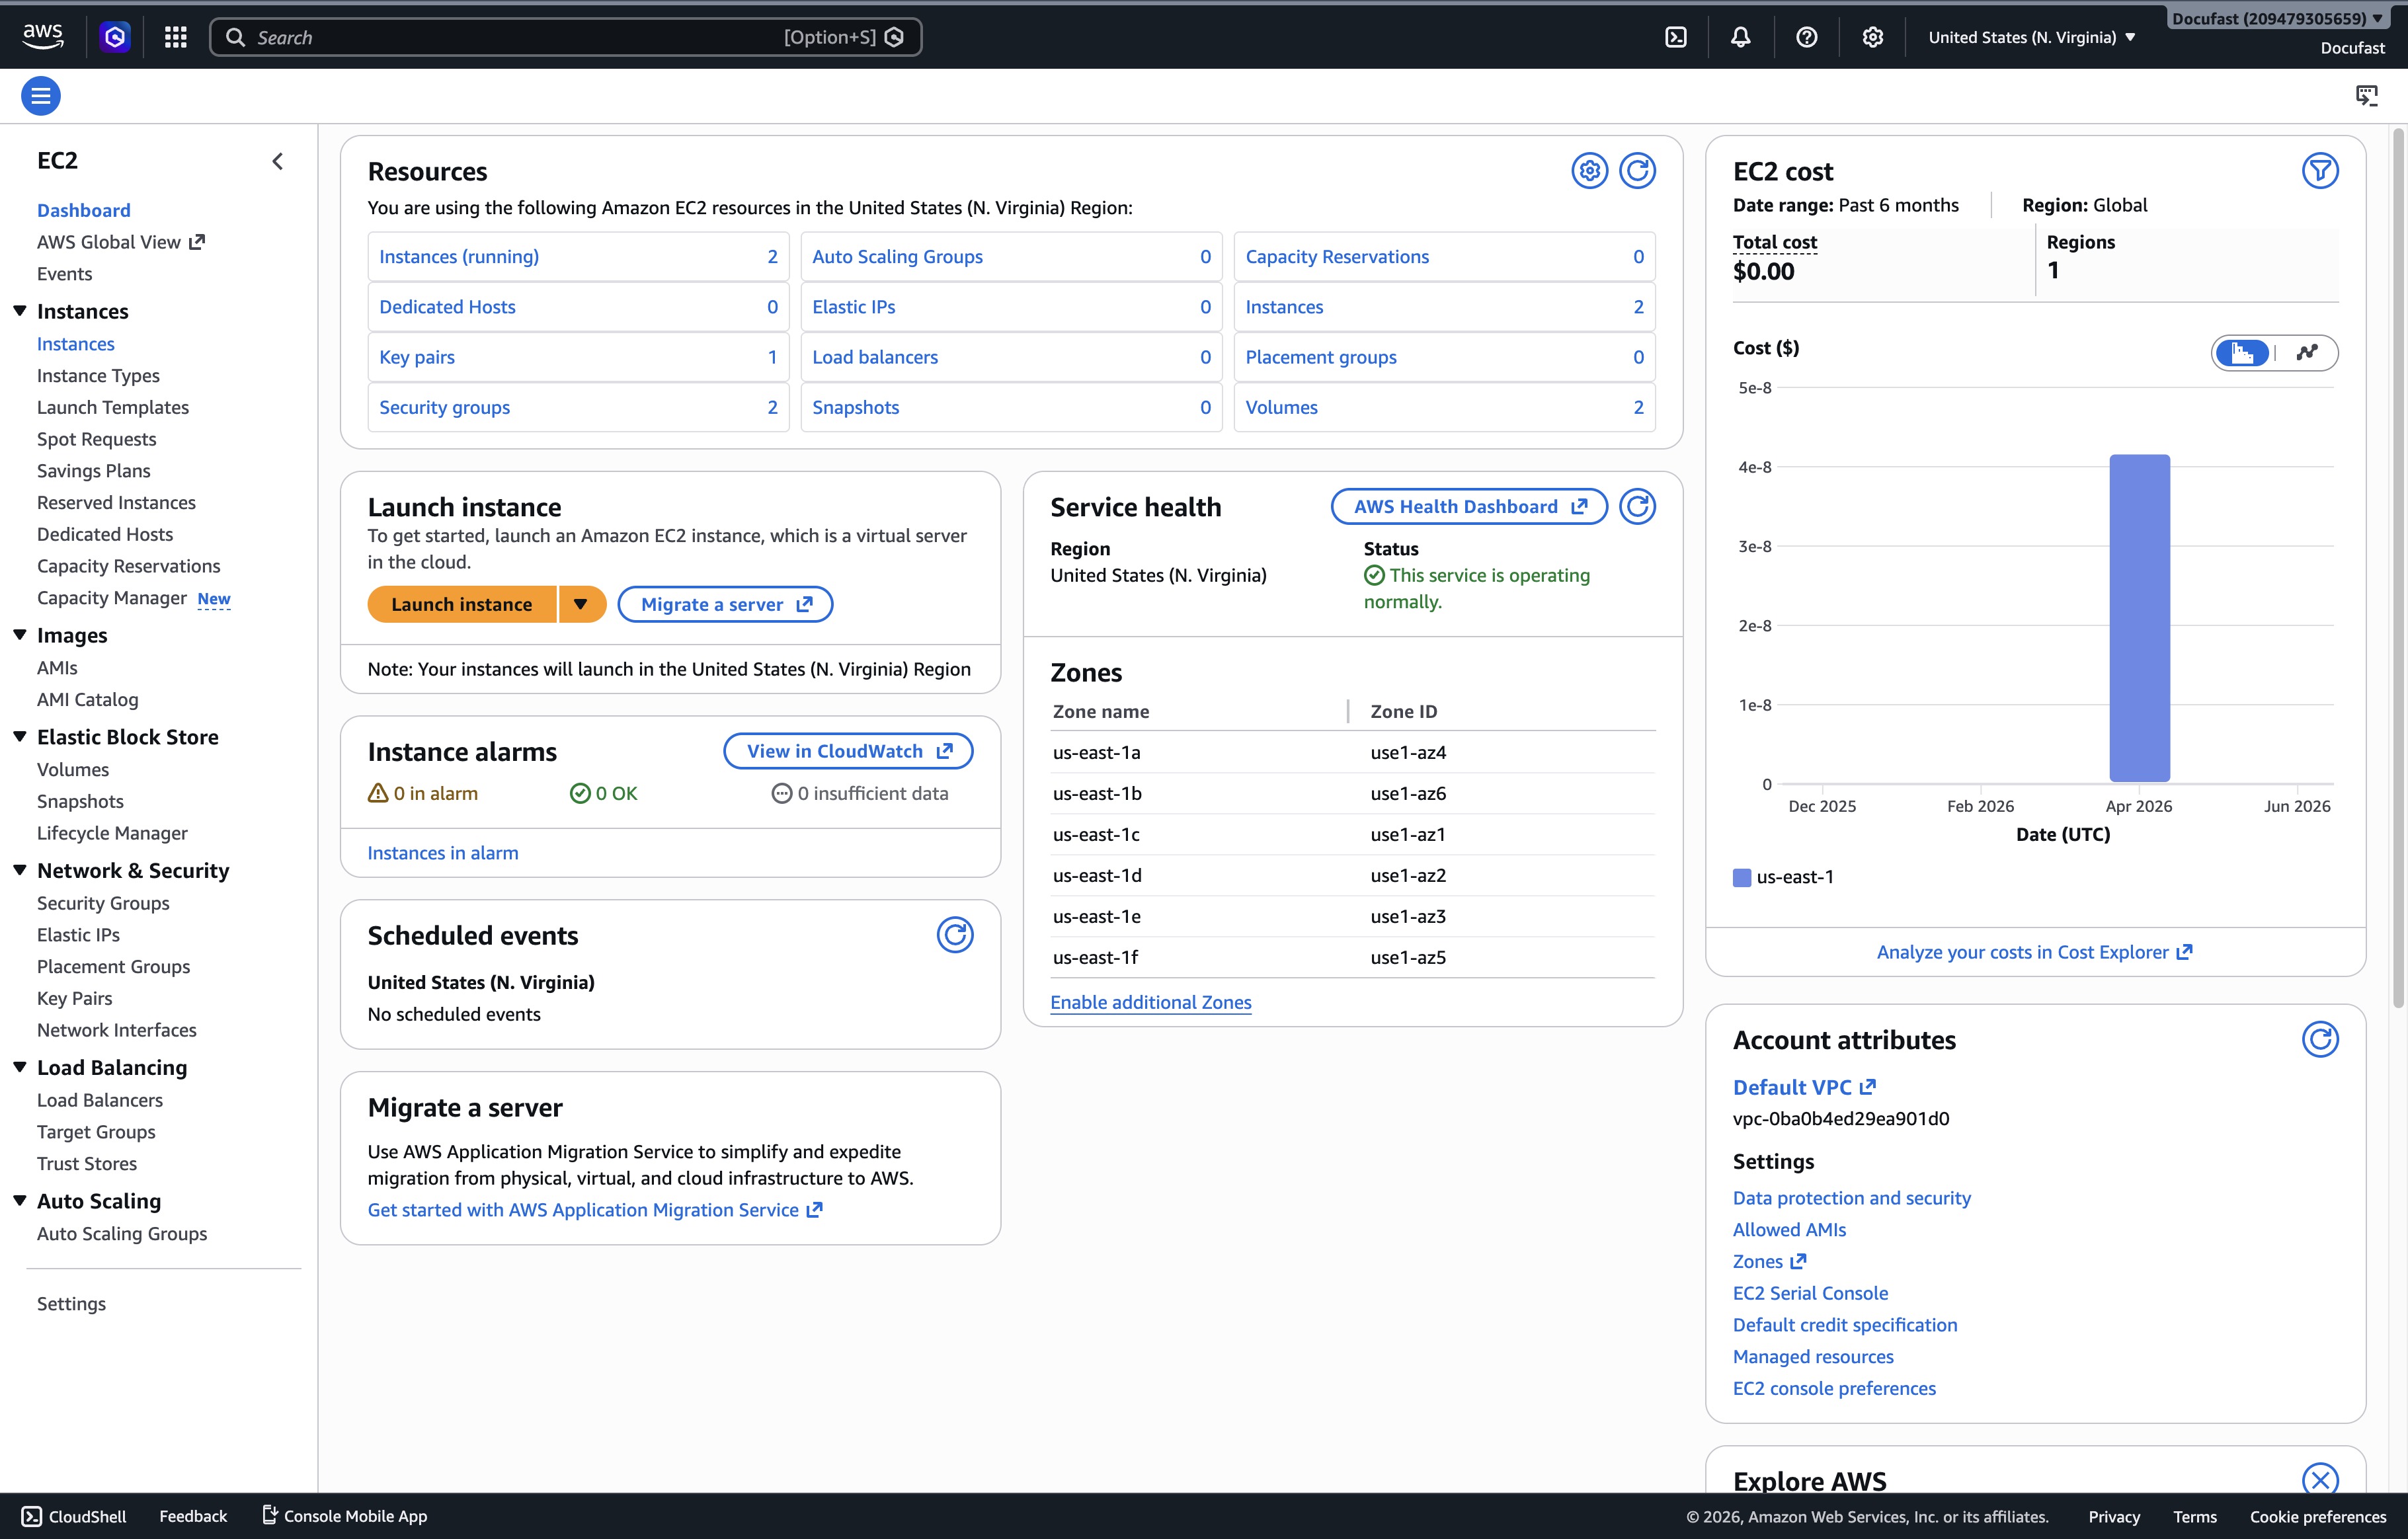Click Instances in alarm link
Screen dimensions: 2408x1539
tap(443, 853)
